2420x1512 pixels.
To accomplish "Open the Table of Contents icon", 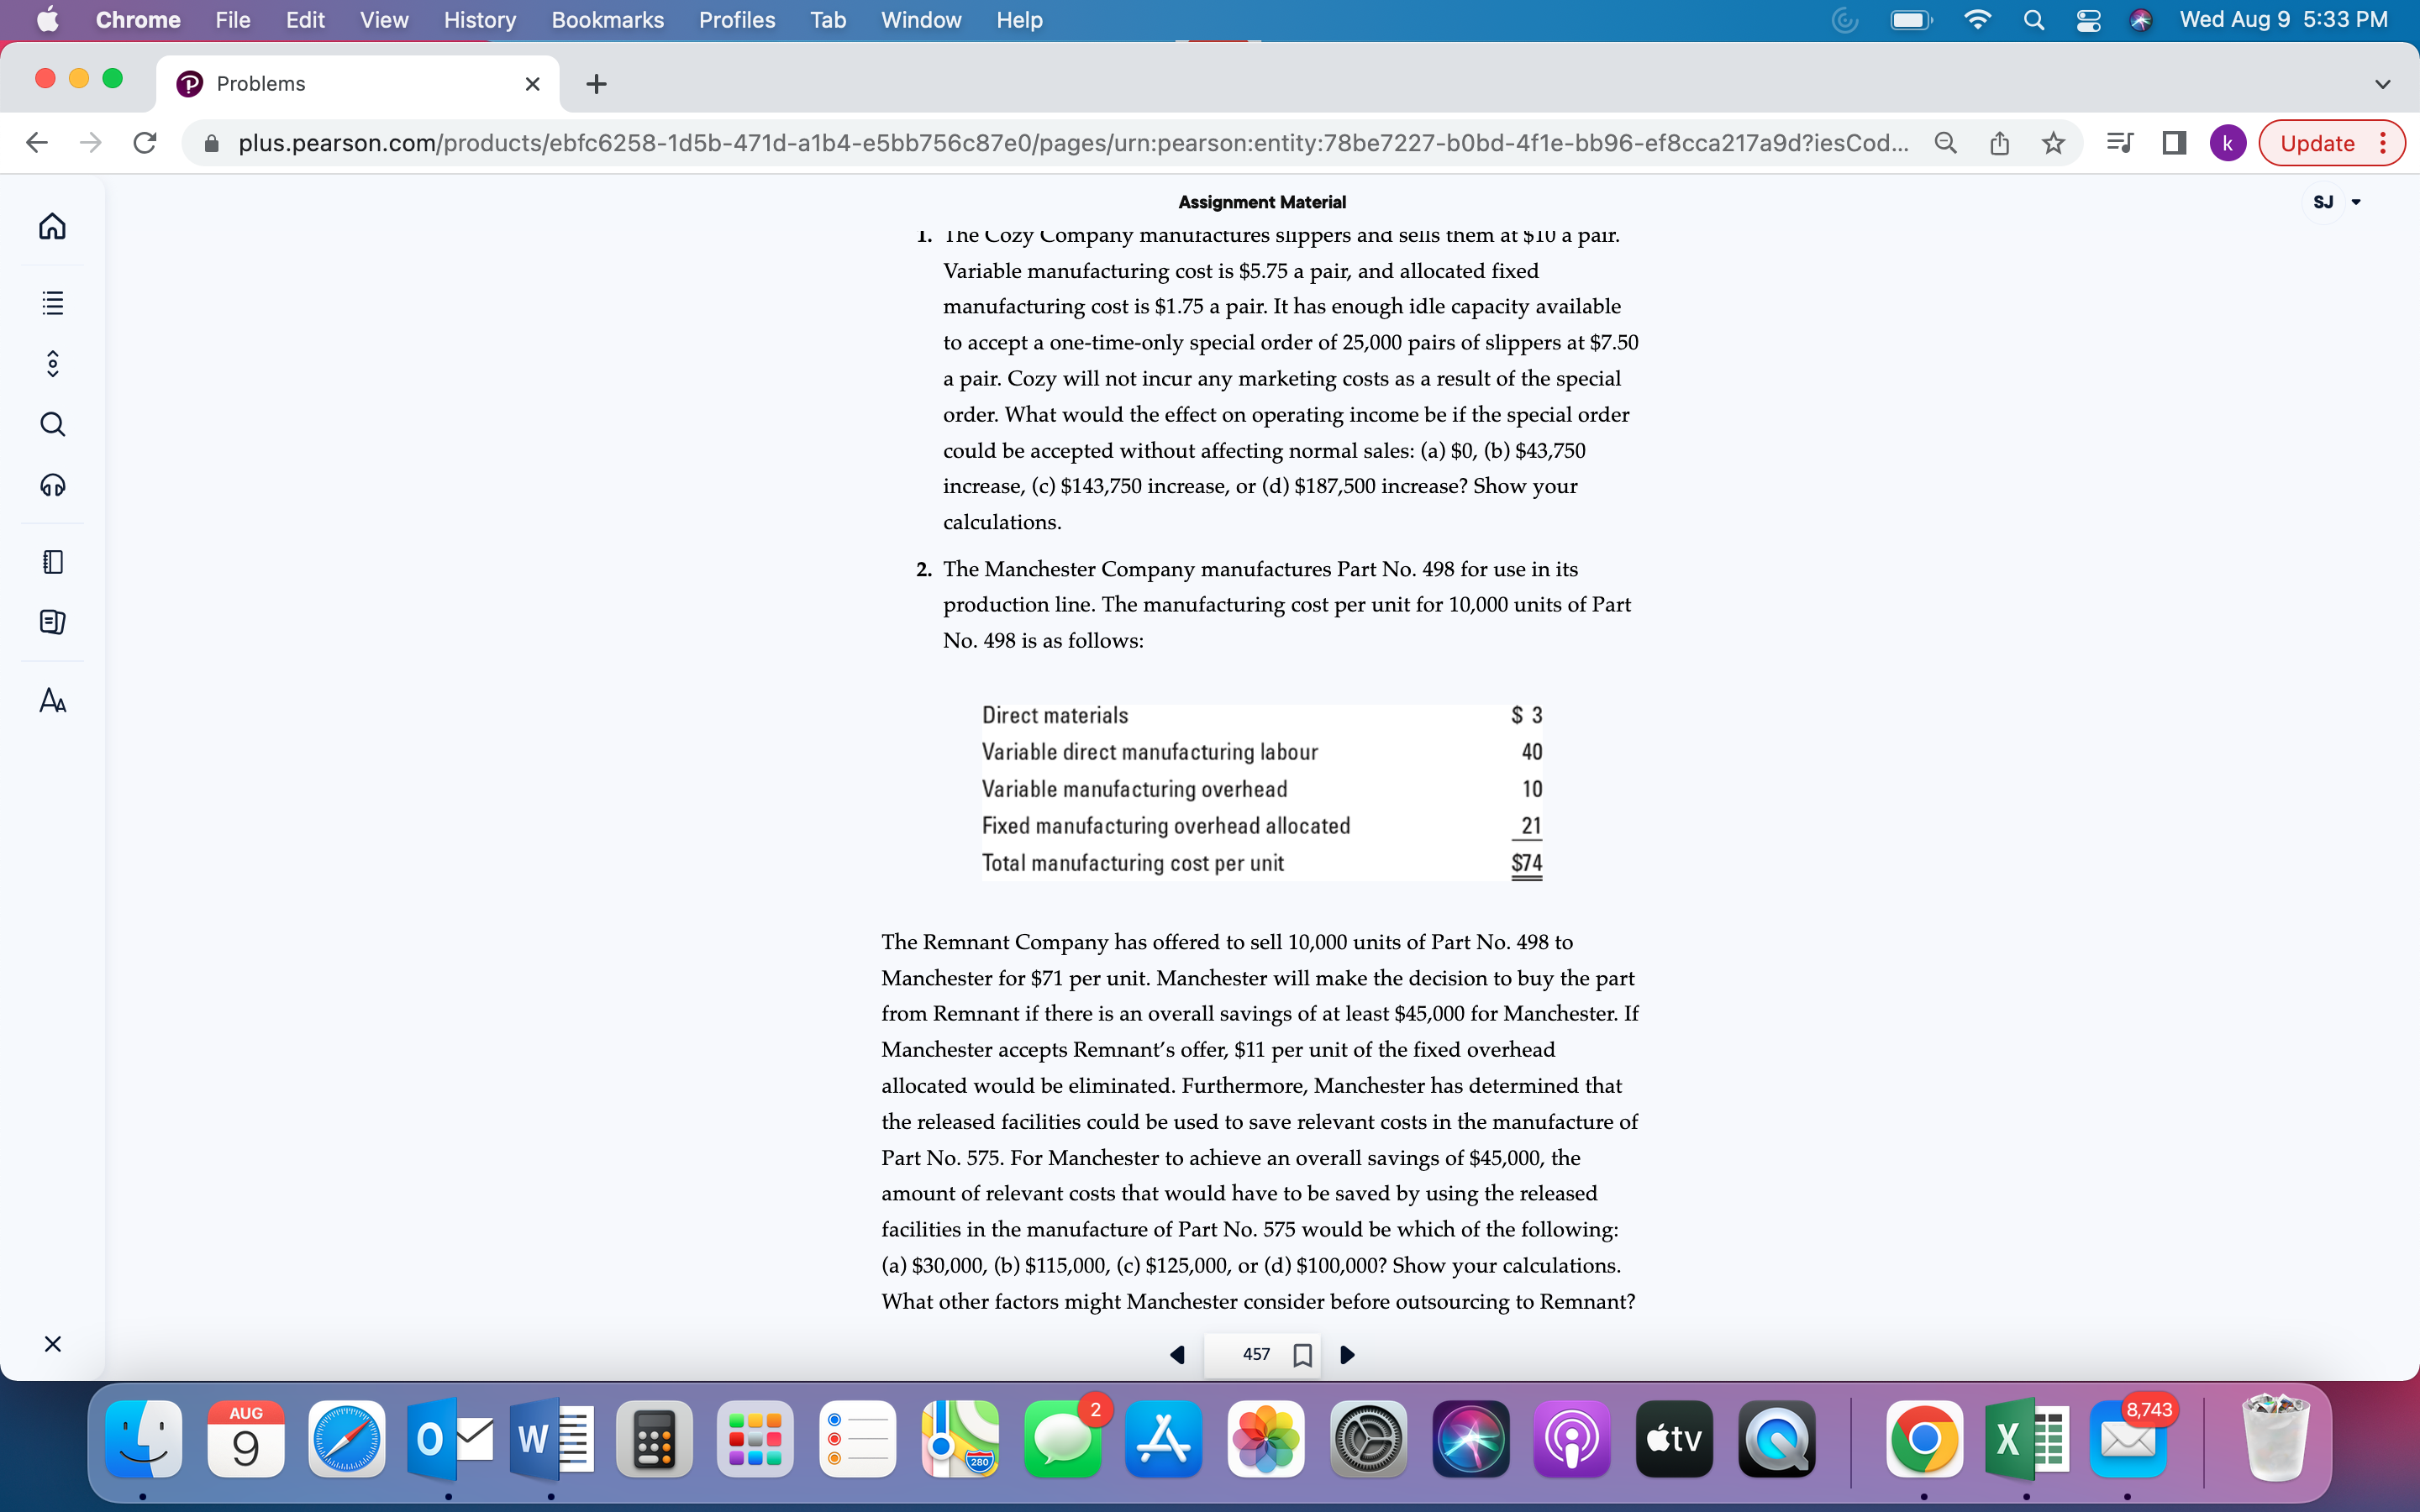I will pyautogui.click(x=52, y=303).
